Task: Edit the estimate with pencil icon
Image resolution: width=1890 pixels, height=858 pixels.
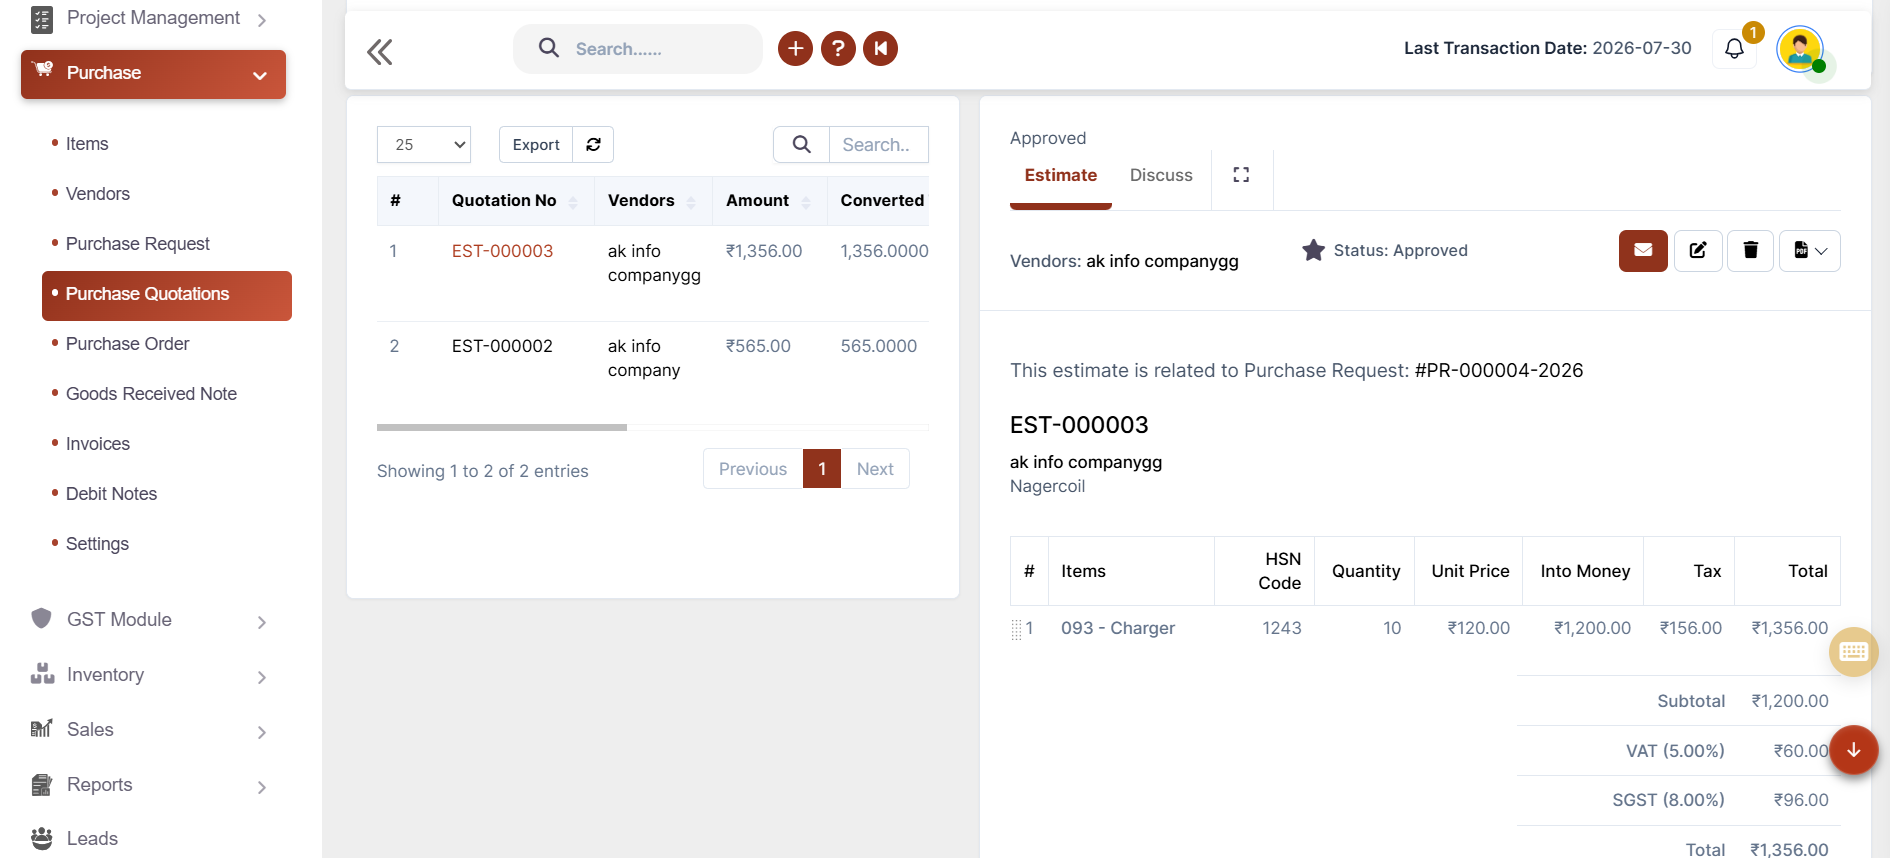Action: (1698, 250)
